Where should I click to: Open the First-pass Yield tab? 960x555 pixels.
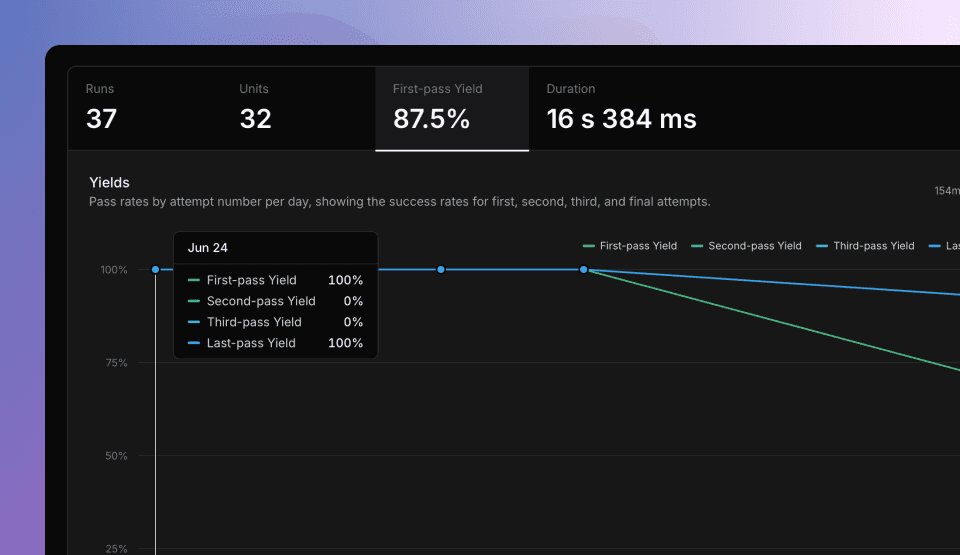point(452,109)
